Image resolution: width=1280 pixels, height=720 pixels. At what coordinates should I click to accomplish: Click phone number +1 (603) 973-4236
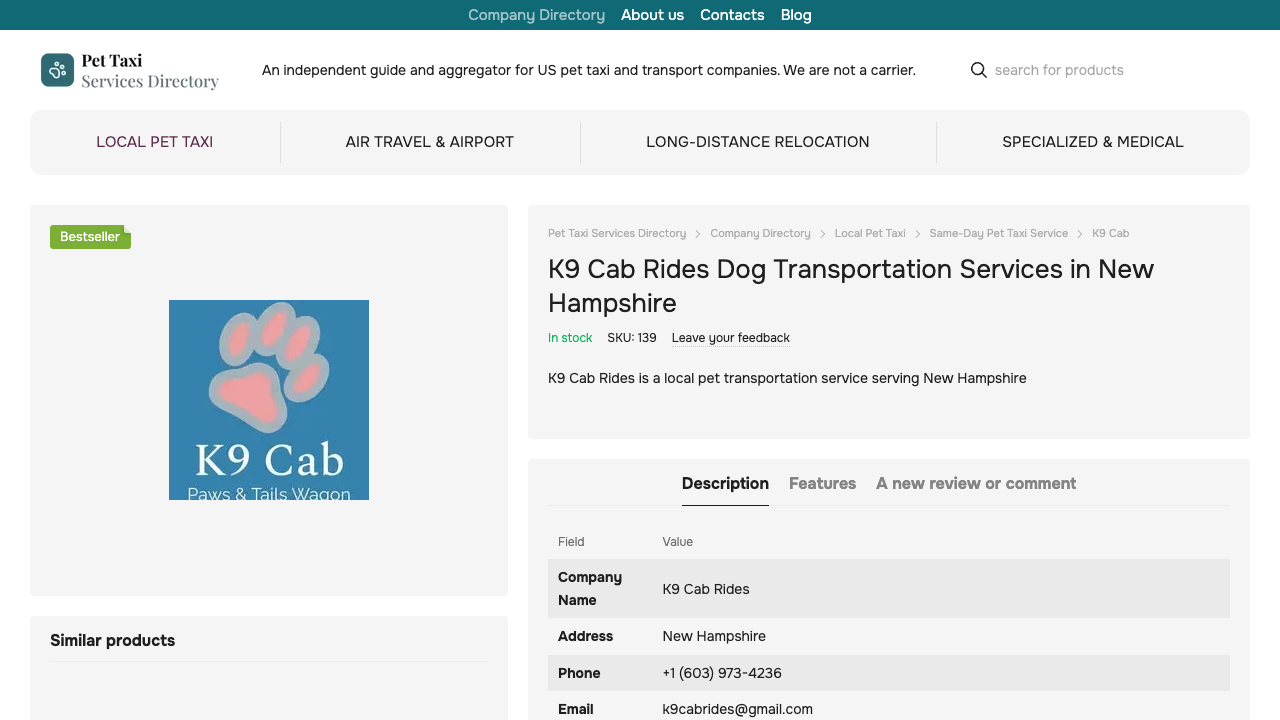pos(722,673)
